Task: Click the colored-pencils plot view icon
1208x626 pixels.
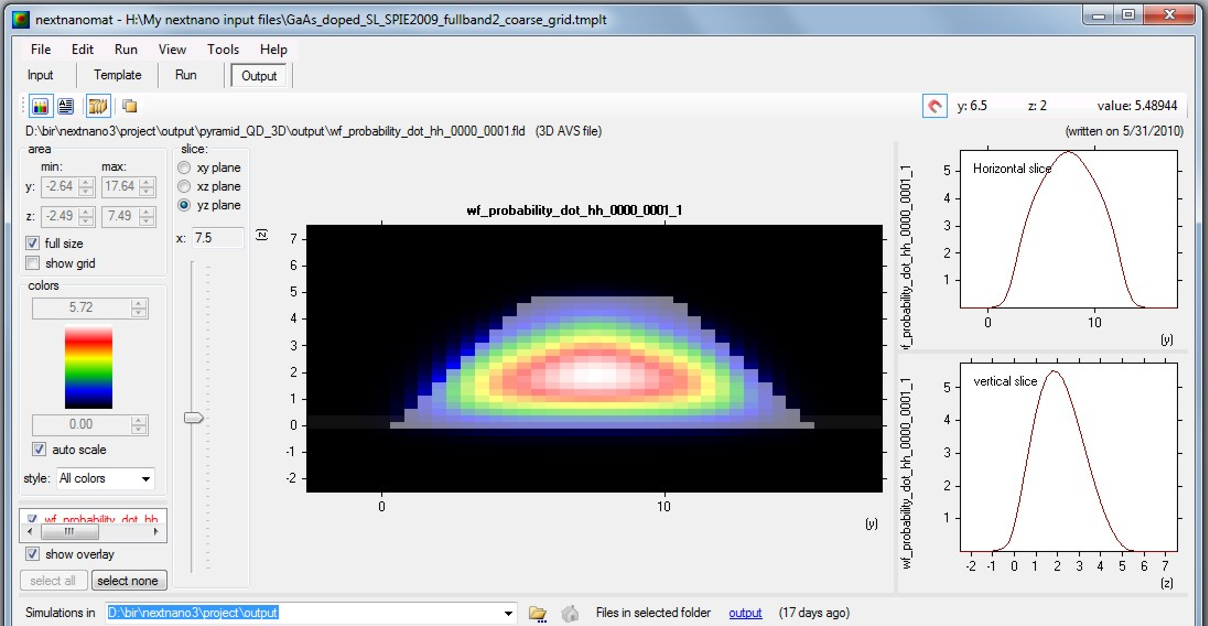Action: 41,105
